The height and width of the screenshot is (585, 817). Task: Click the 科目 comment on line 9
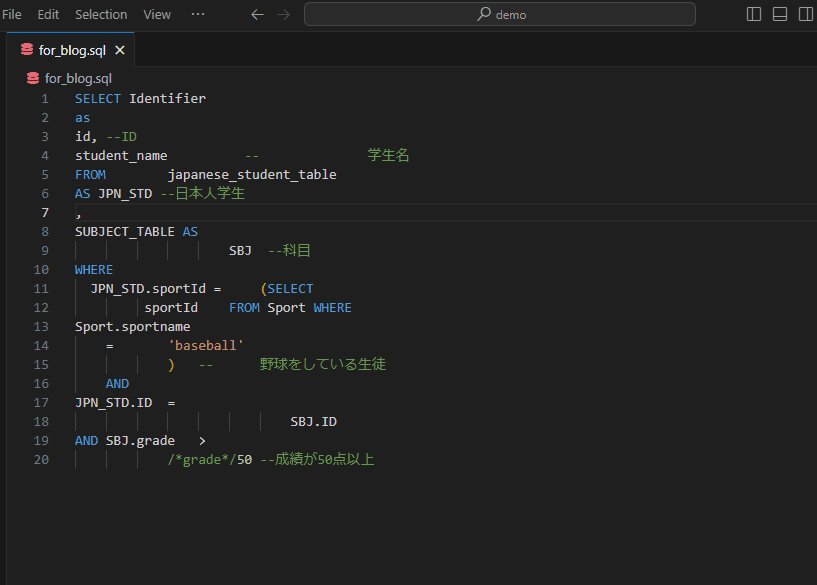[x=296, y=251]
